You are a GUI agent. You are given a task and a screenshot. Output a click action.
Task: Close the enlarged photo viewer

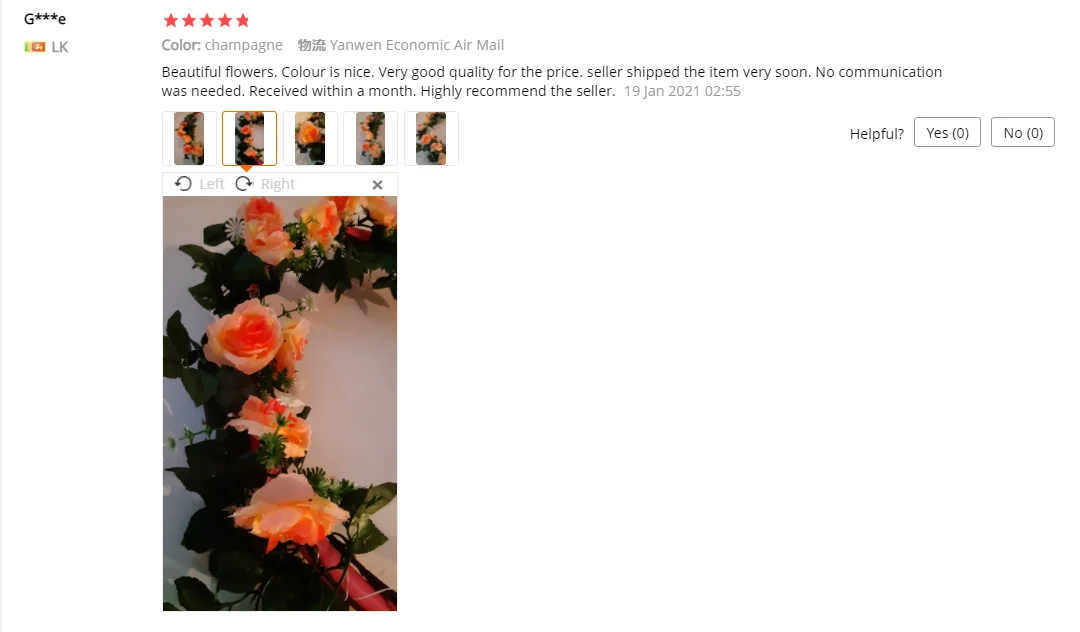377,185
